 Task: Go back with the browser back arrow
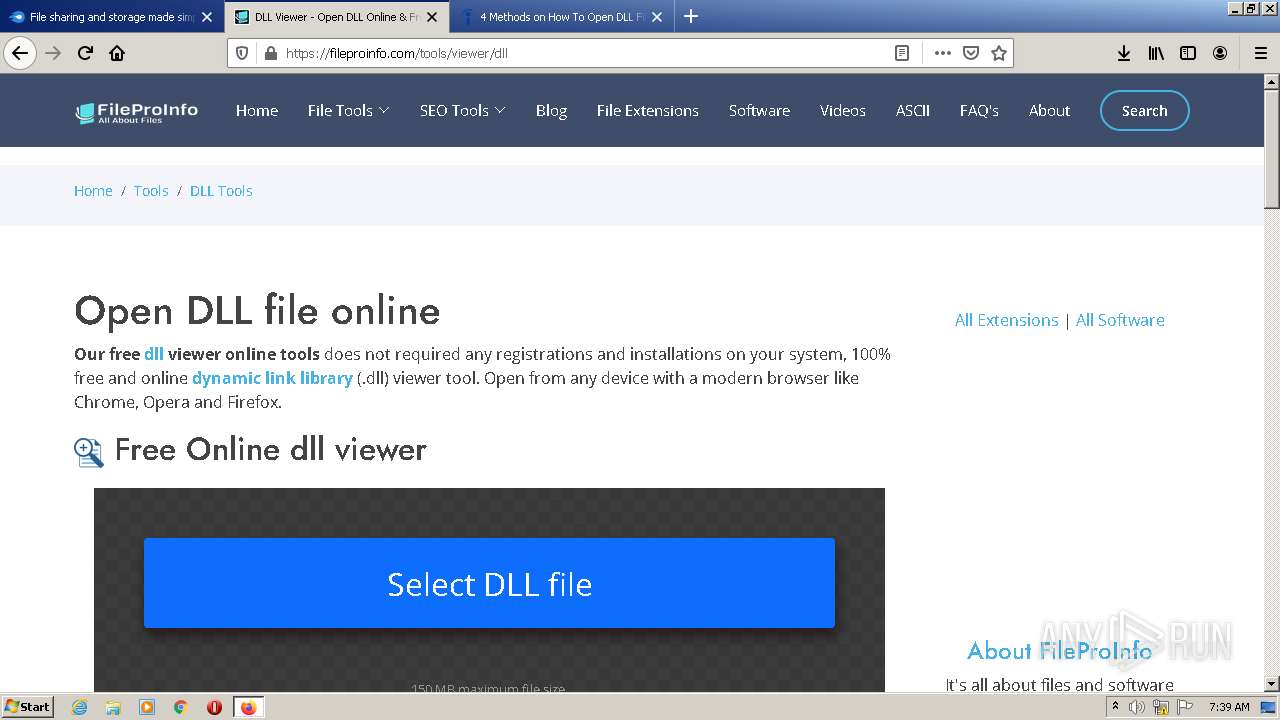[x=20, y=53]
